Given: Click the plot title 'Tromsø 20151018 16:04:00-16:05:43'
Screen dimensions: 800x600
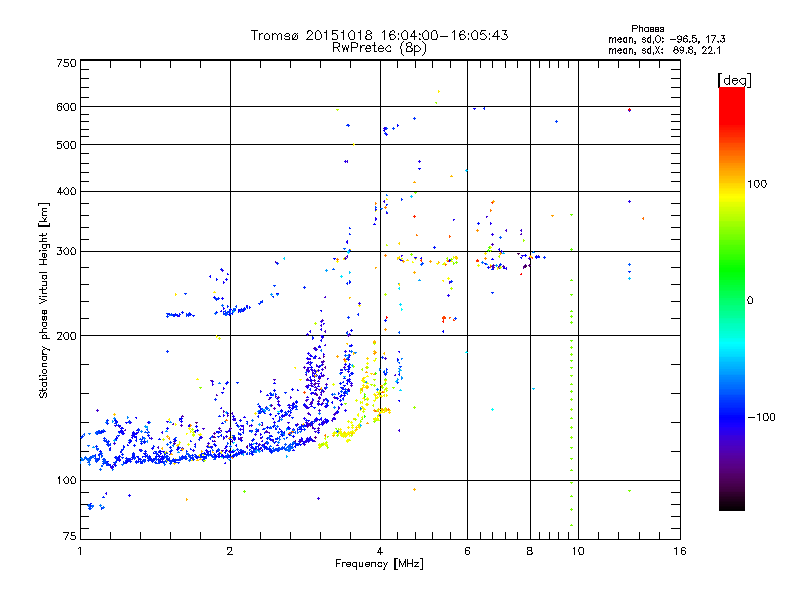Looking at the screenshot, I should pos(379,35).
